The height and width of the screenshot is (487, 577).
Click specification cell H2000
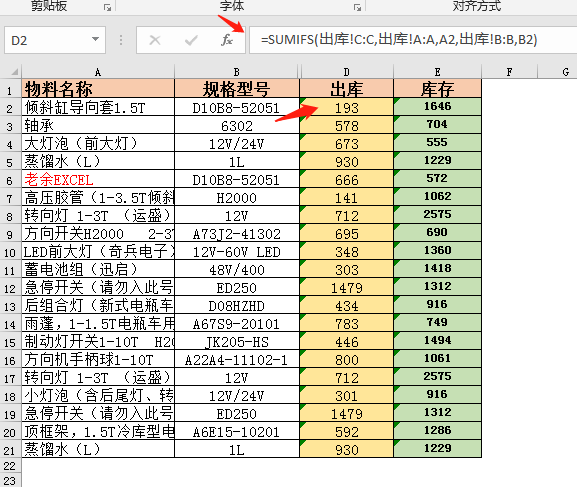click(x=237, y=197)
